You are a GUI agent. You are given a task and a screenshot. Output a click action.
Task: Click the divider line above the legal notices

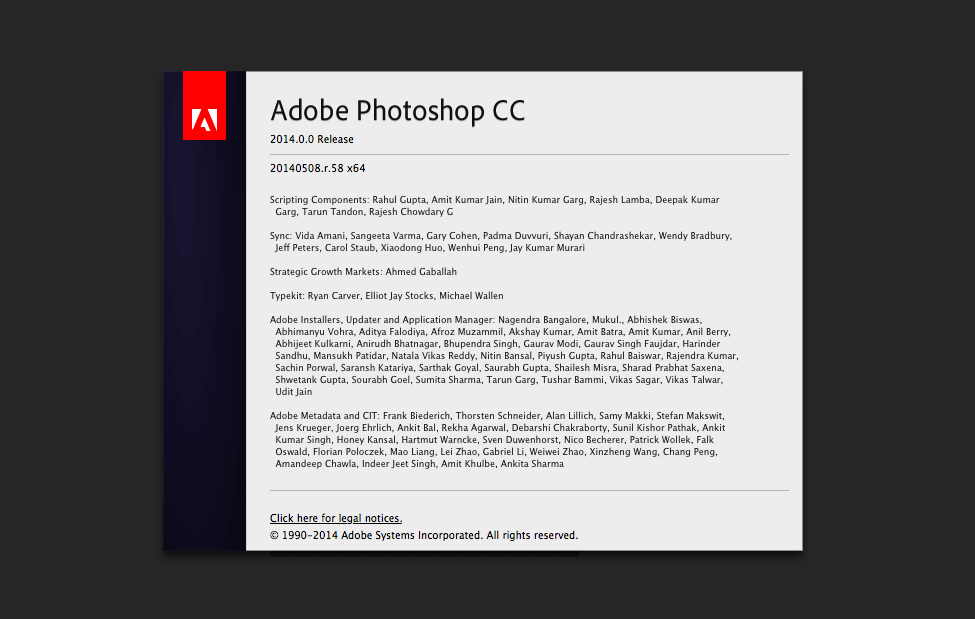pos(529,491)
